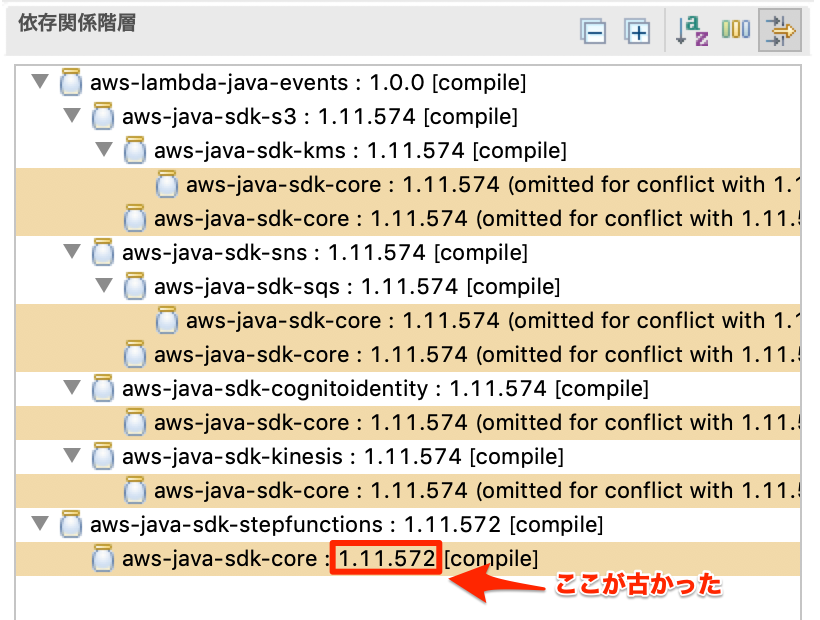Click the jar icon of aws-java-sdk-kinesis
Viewport: 820px width, 620px height.
tap(102, 456)
